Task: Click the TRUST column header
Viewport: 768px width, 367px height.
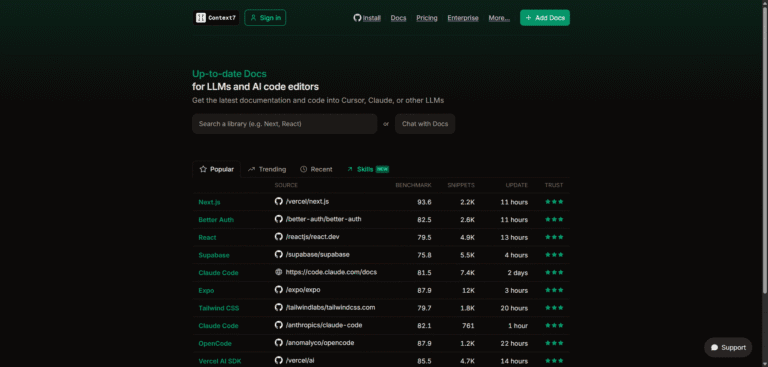Action: pyautogui.click(x=554, y=185)
